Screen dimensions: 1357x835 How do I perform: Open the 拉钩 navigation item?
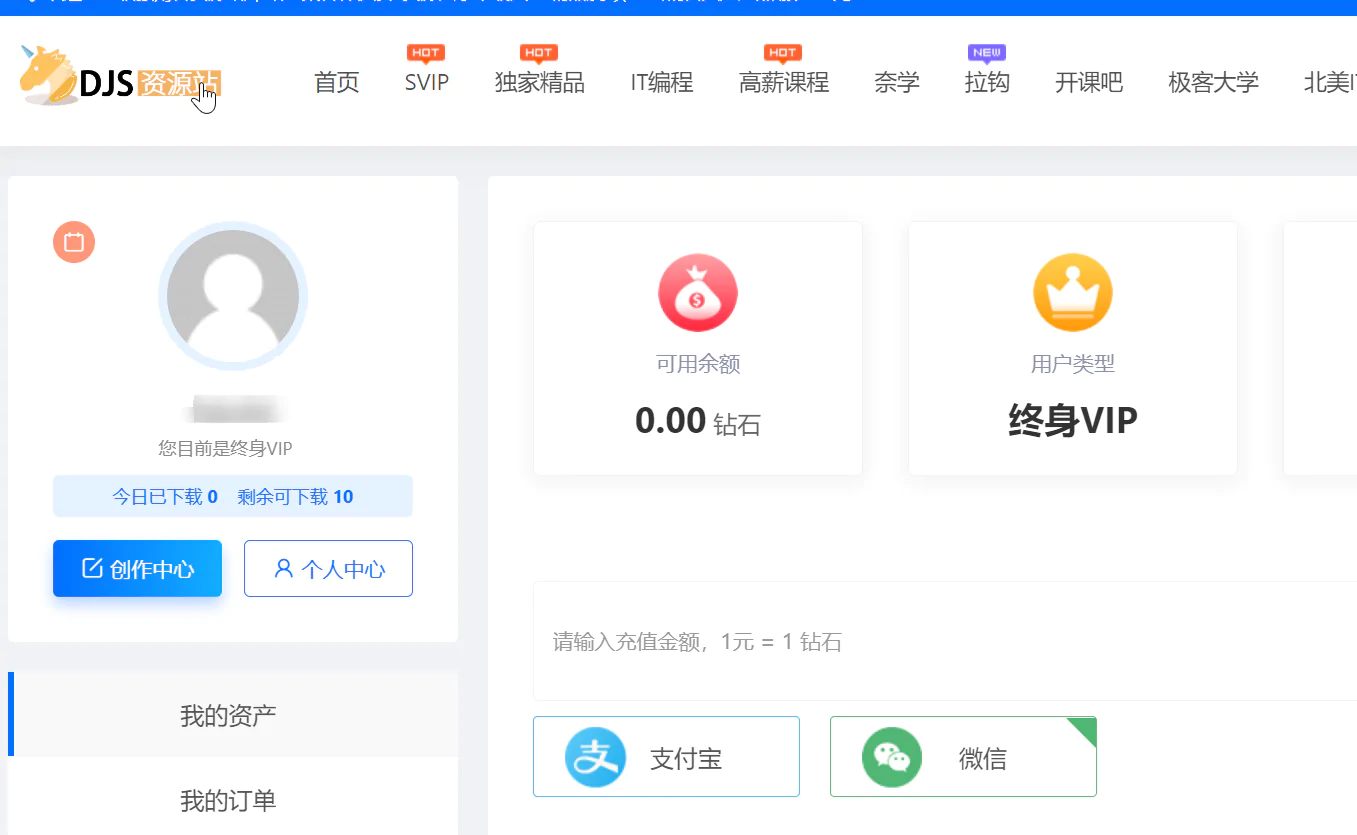click(987, 82)
